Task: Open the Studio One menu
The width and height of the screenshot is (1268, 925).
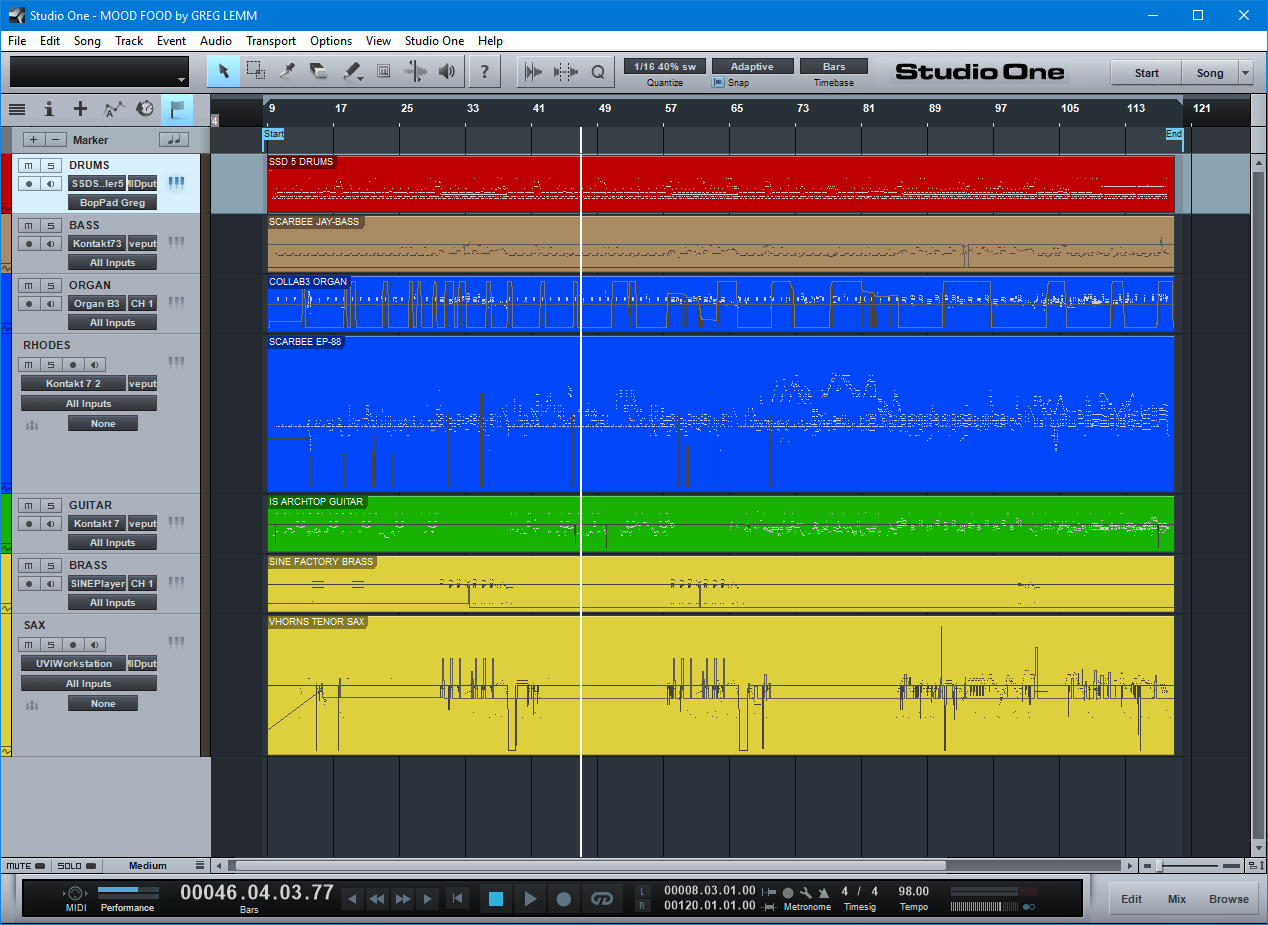Action: 434,41
